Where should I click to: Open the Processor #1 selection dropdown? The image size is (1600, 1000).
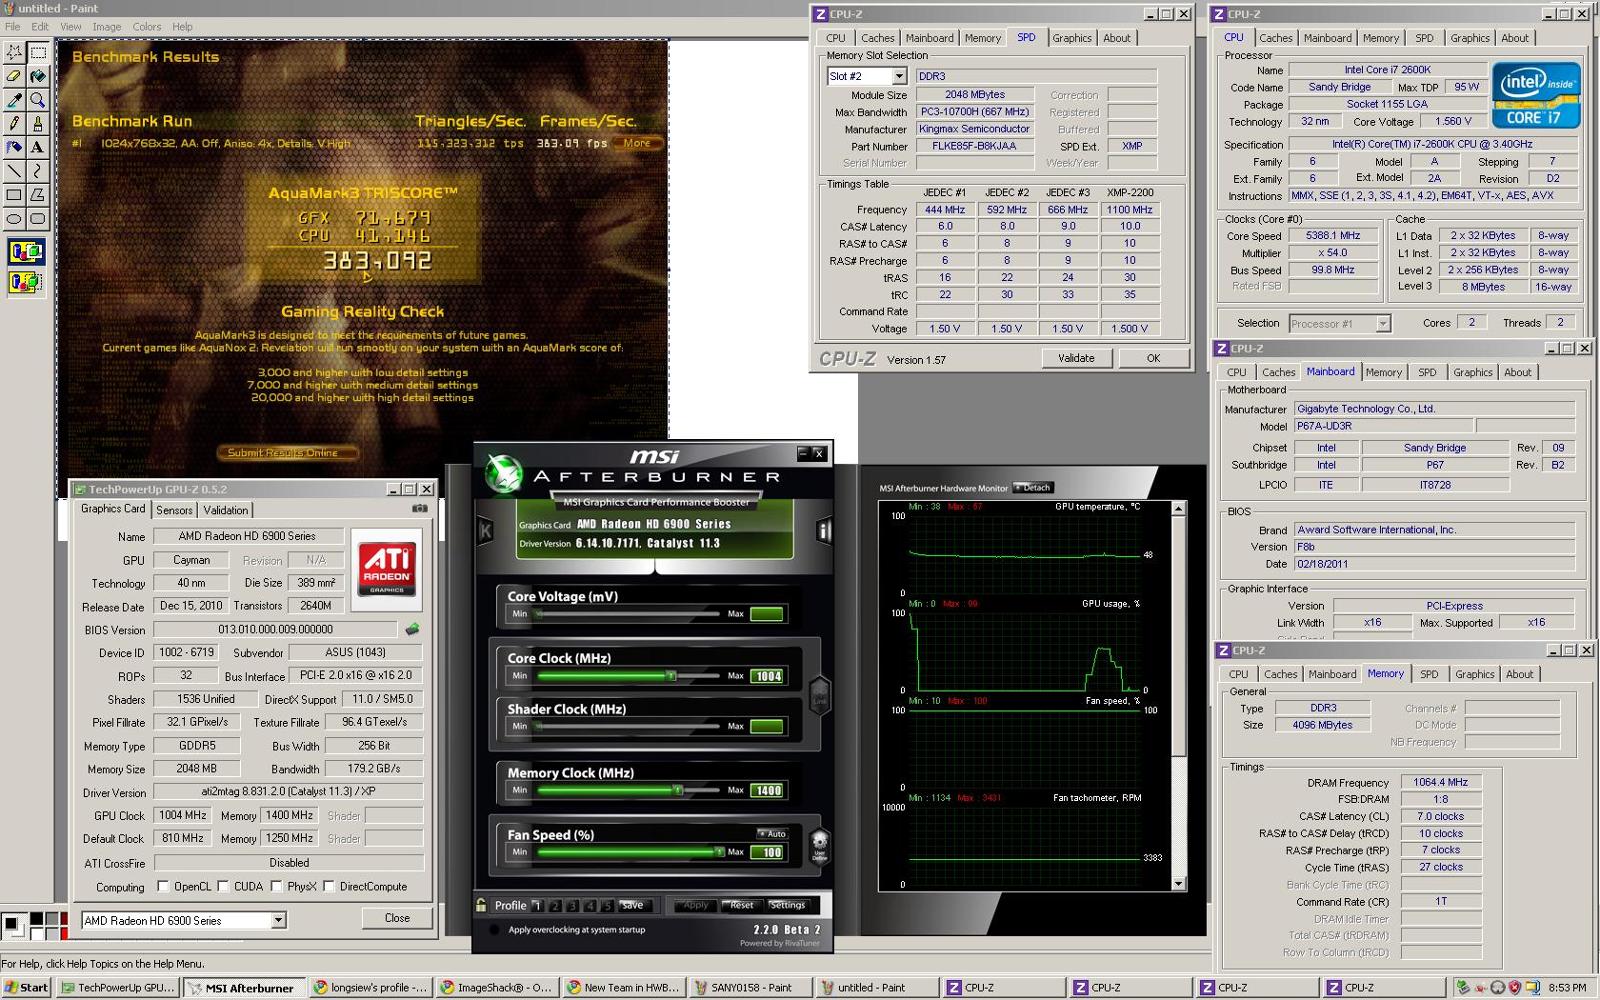coord(1383,323)
